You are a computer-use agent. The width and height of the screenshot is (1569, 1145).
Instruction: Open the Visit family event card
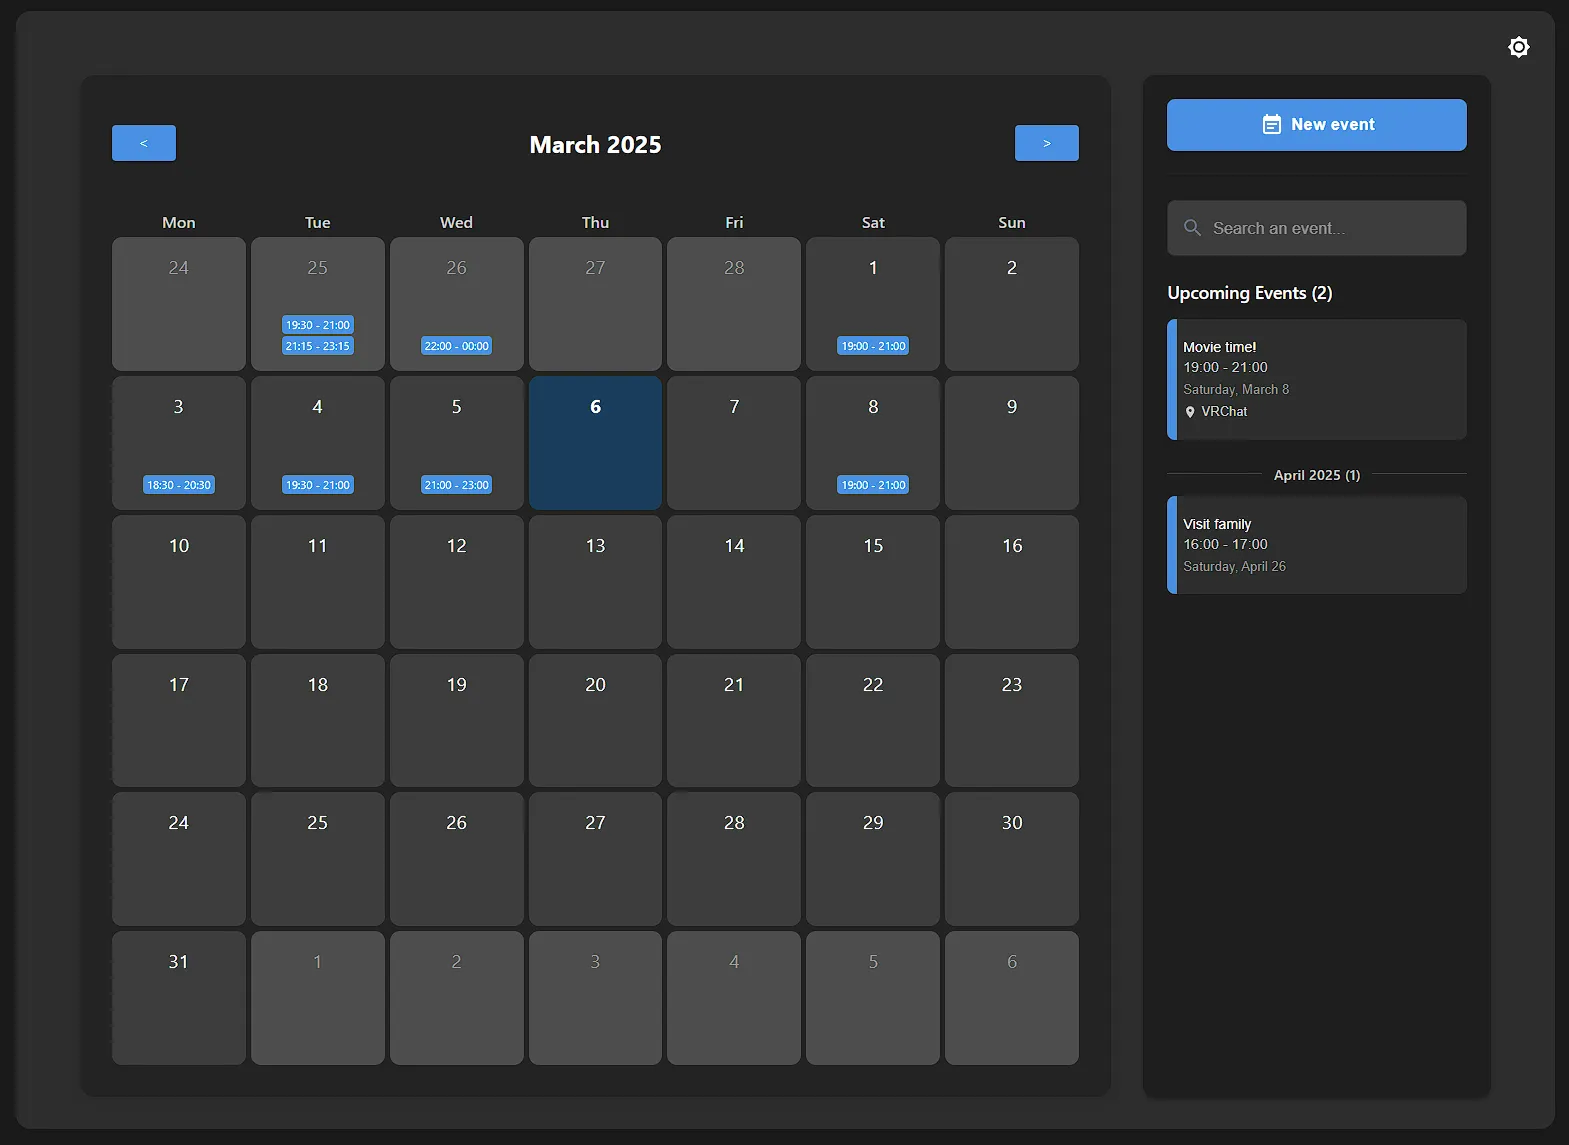(1317, 545)
